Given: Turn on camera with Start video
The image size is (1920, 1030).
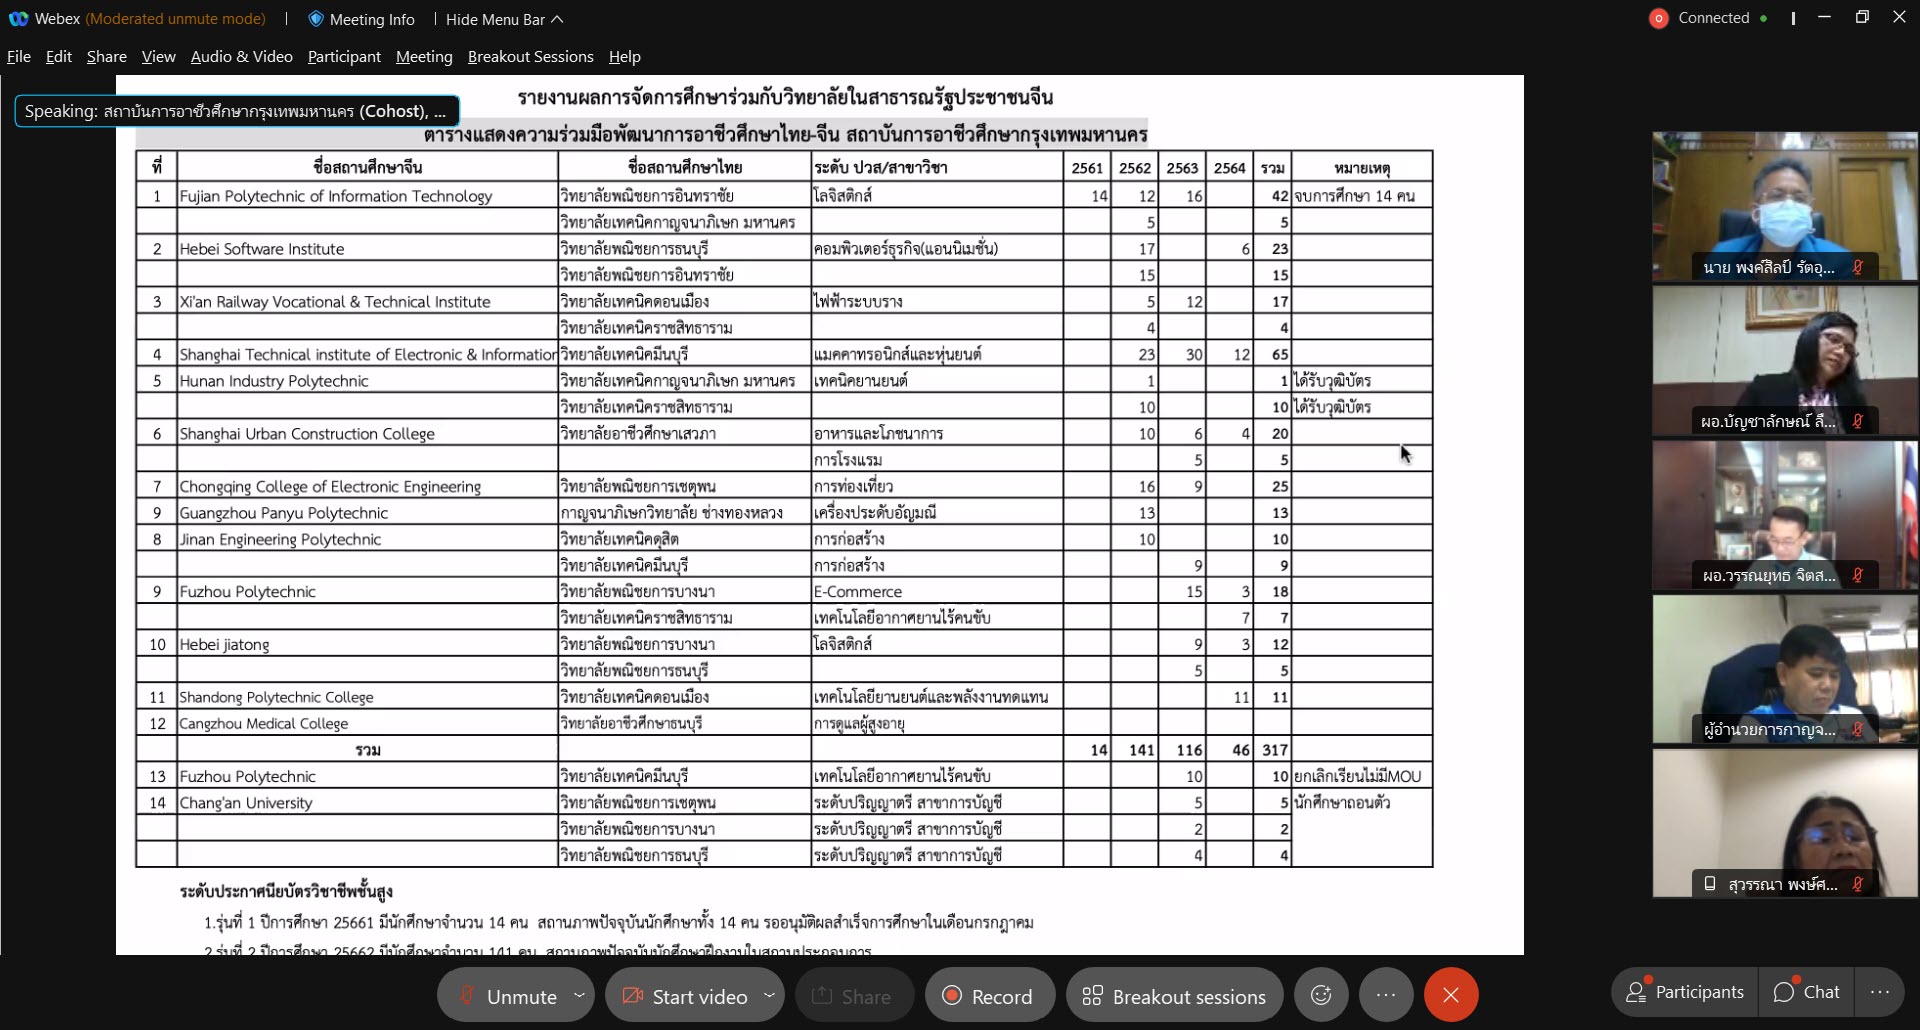Looking at the screenshot, I should click(x=685, y=996).
